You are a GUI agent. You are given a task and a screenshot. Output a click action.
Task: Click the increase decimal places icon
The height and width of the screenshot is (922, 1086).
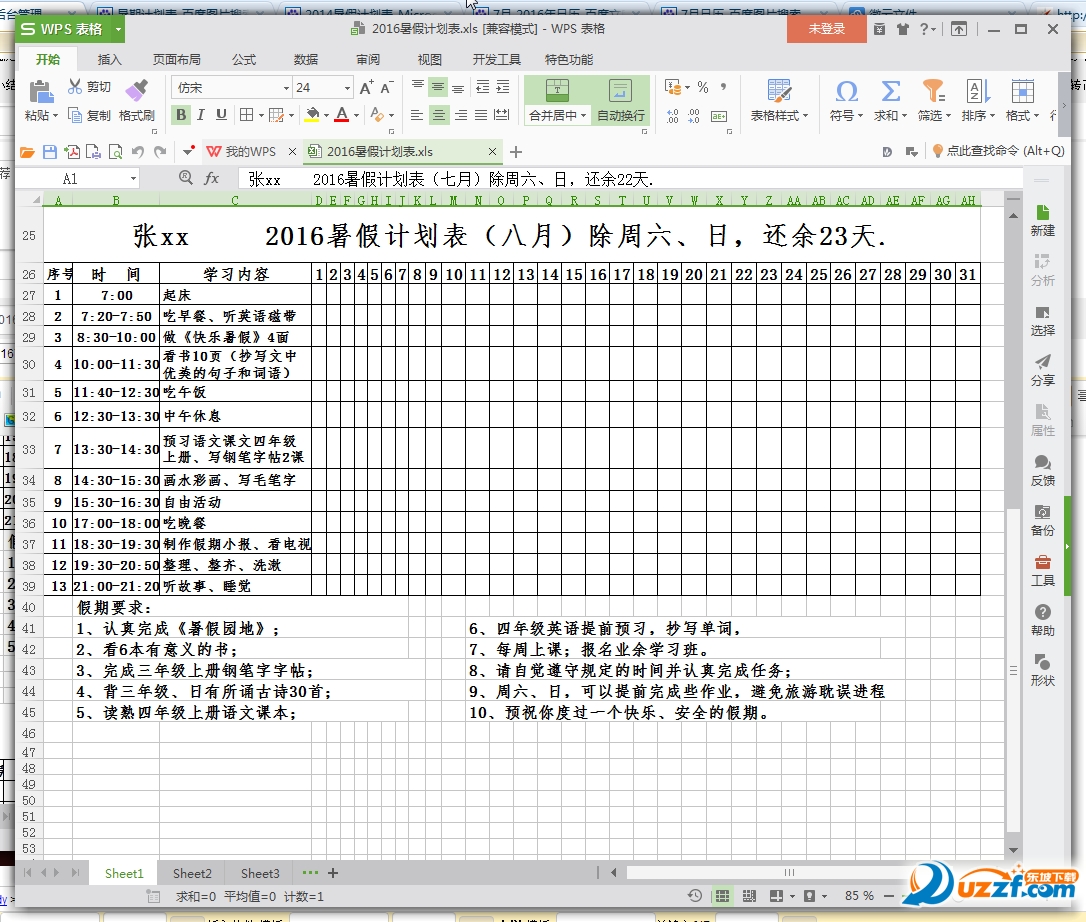(x=673, y=116)
